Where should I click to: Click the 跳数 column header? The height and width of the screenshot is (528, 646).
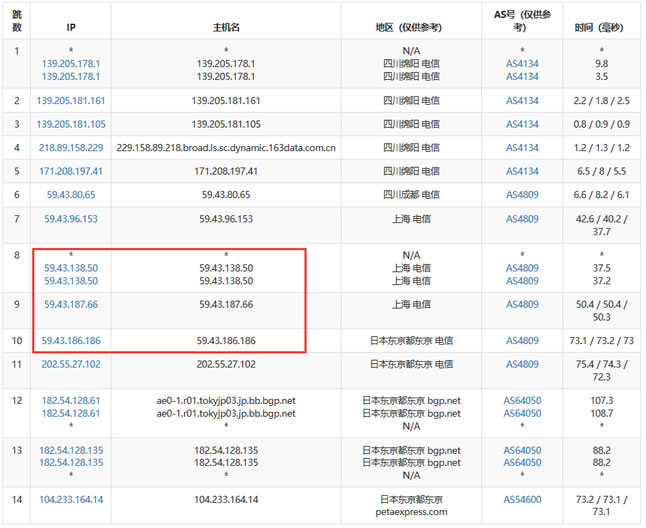click(16, 21)
